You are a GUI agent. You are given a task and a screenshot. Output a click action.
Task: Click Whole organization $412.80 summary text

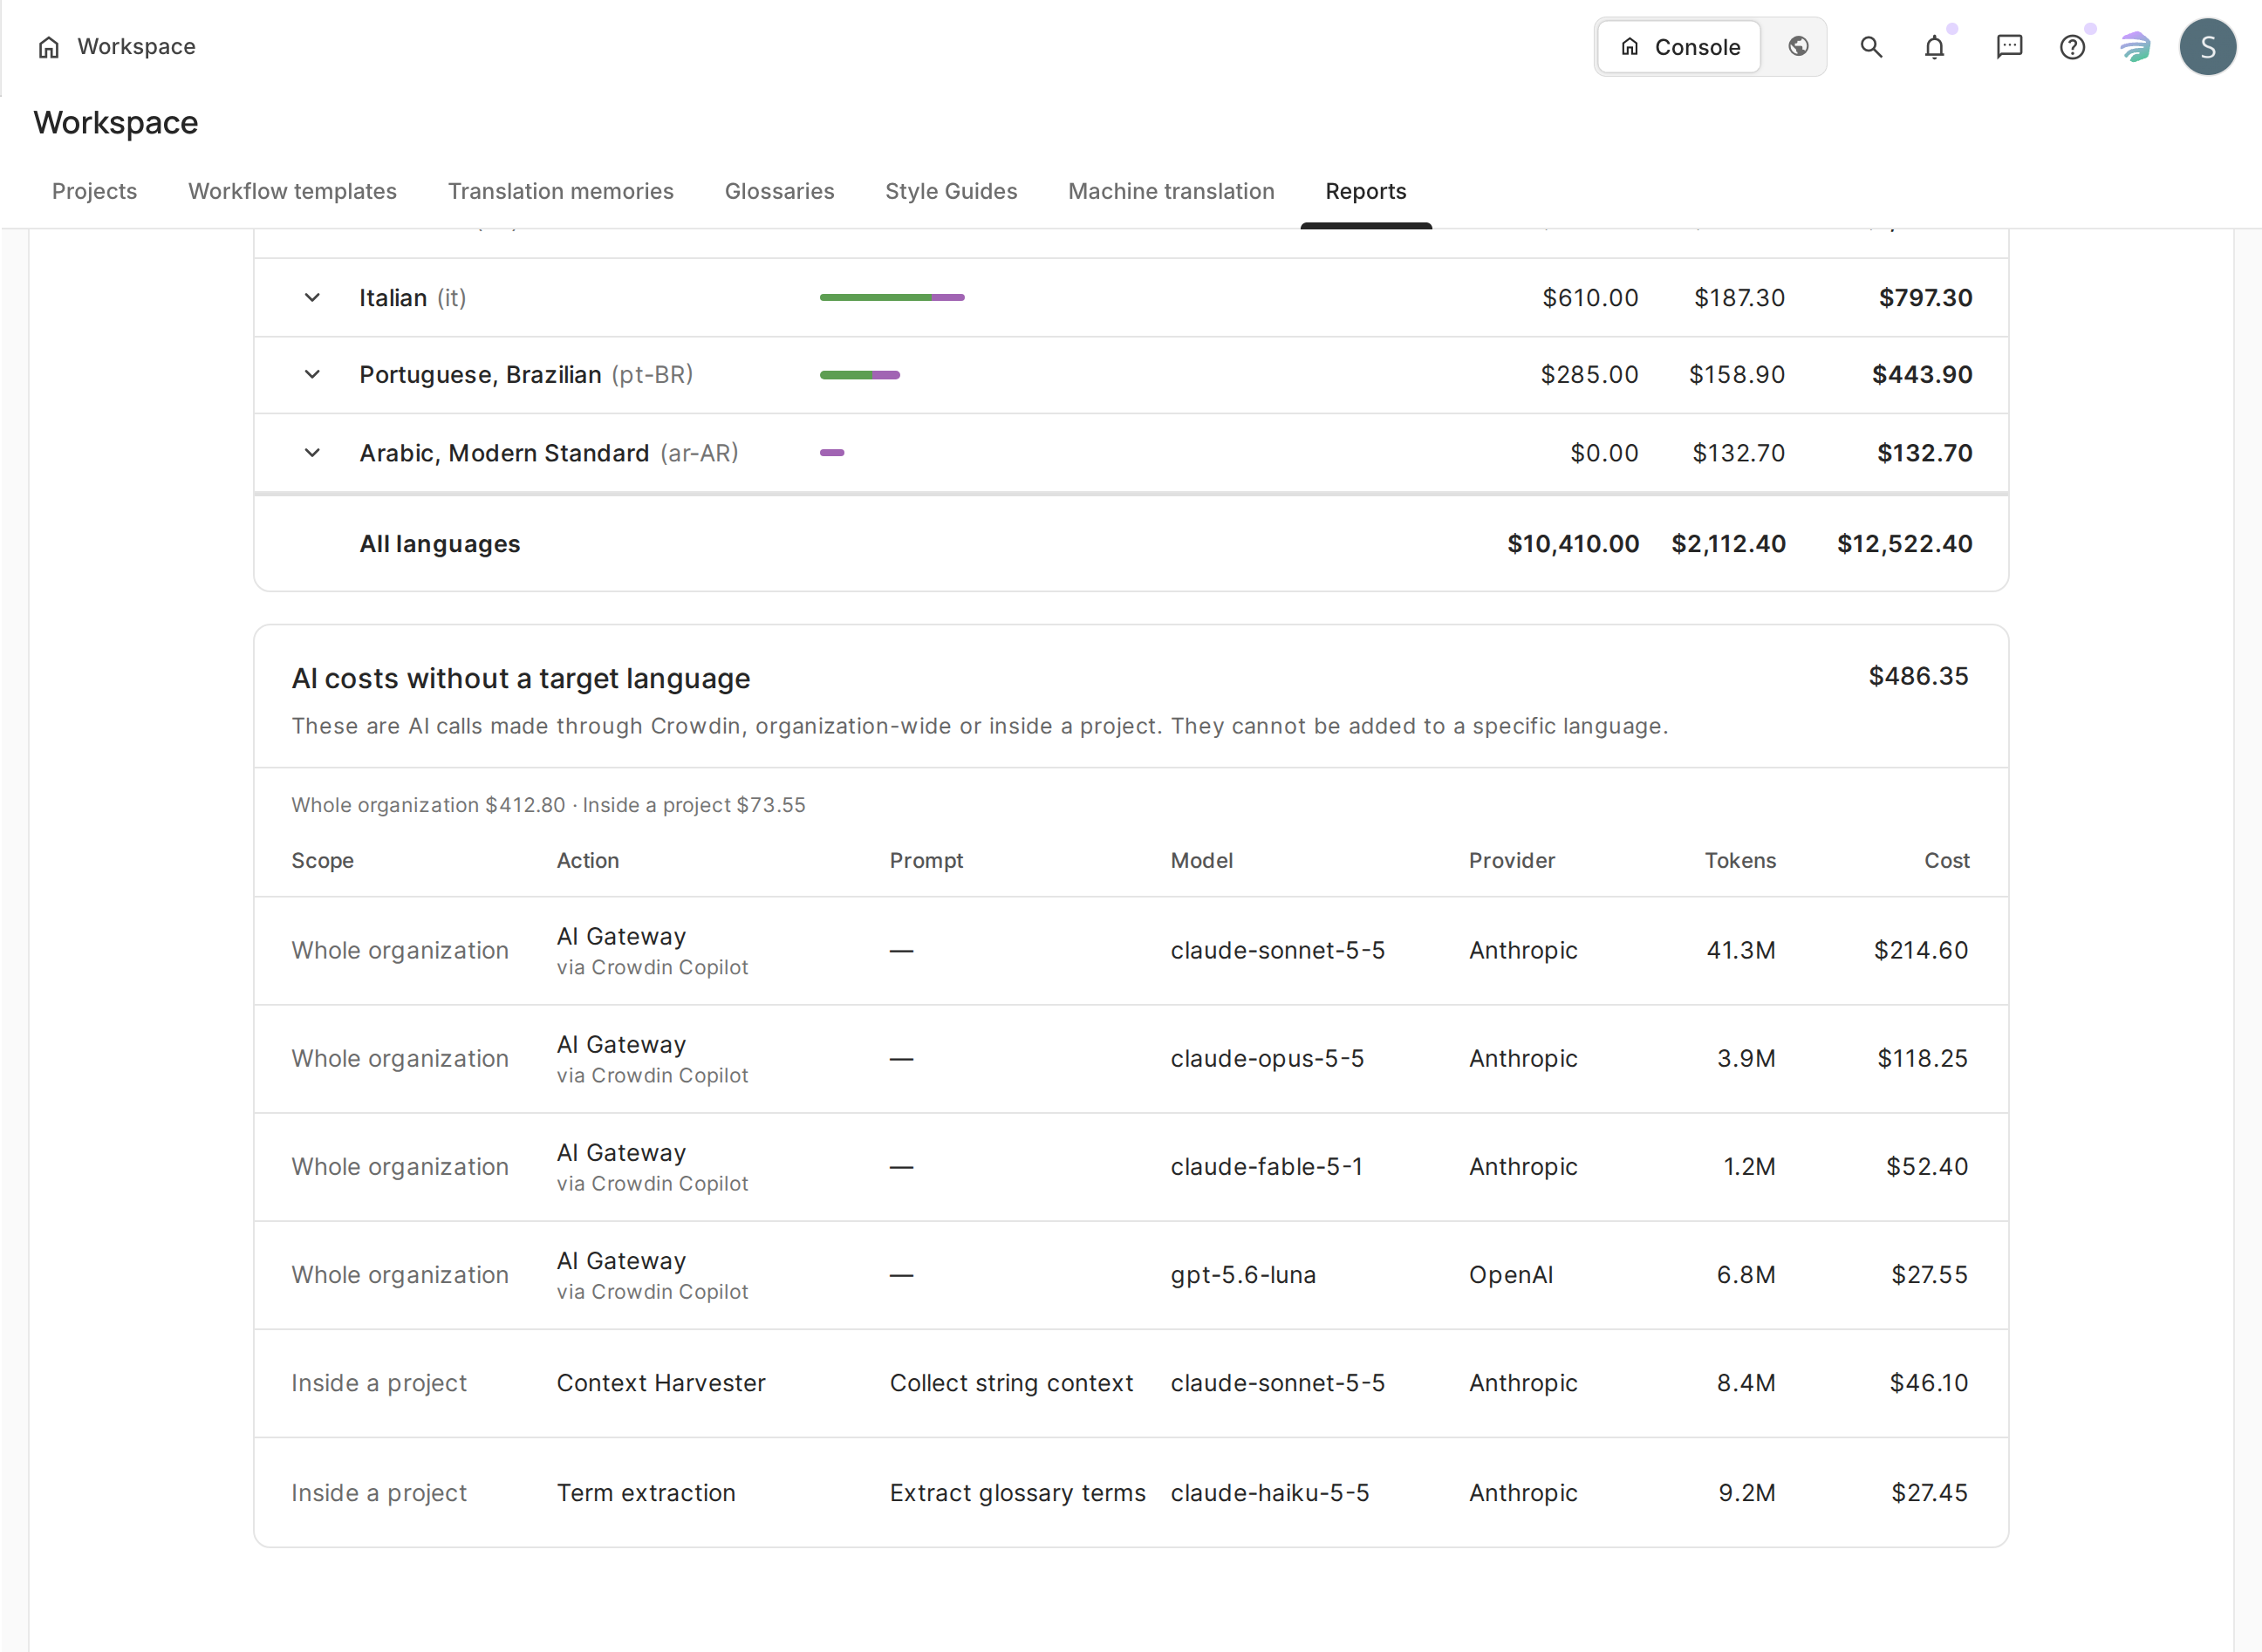[428, 805]
